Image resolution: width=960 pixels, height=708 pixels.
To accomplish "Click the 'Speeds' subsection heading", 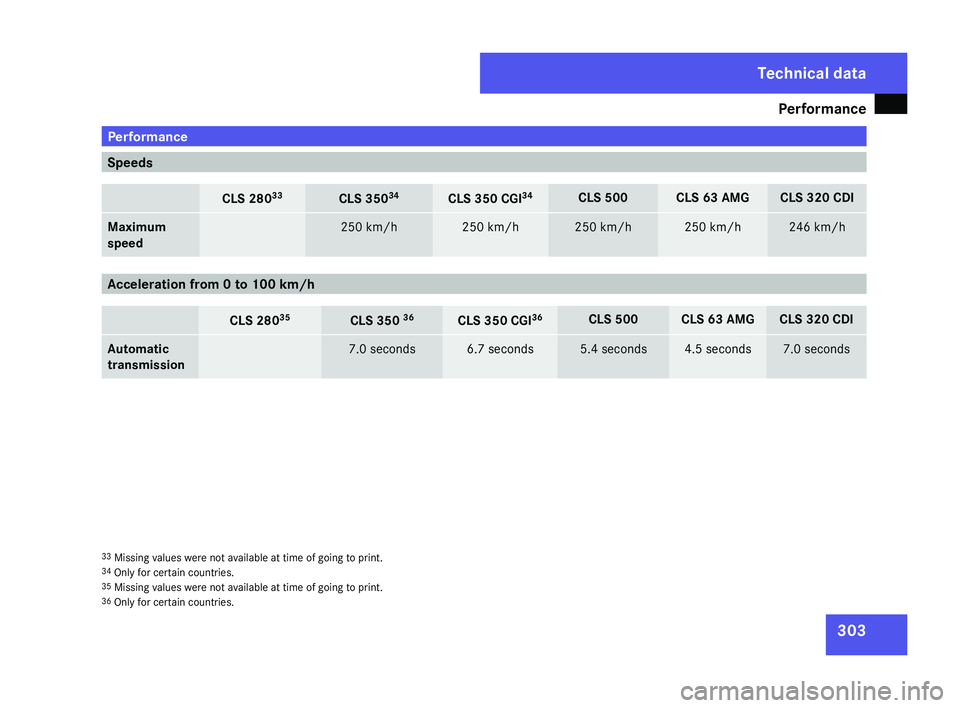I will point(484,162).
